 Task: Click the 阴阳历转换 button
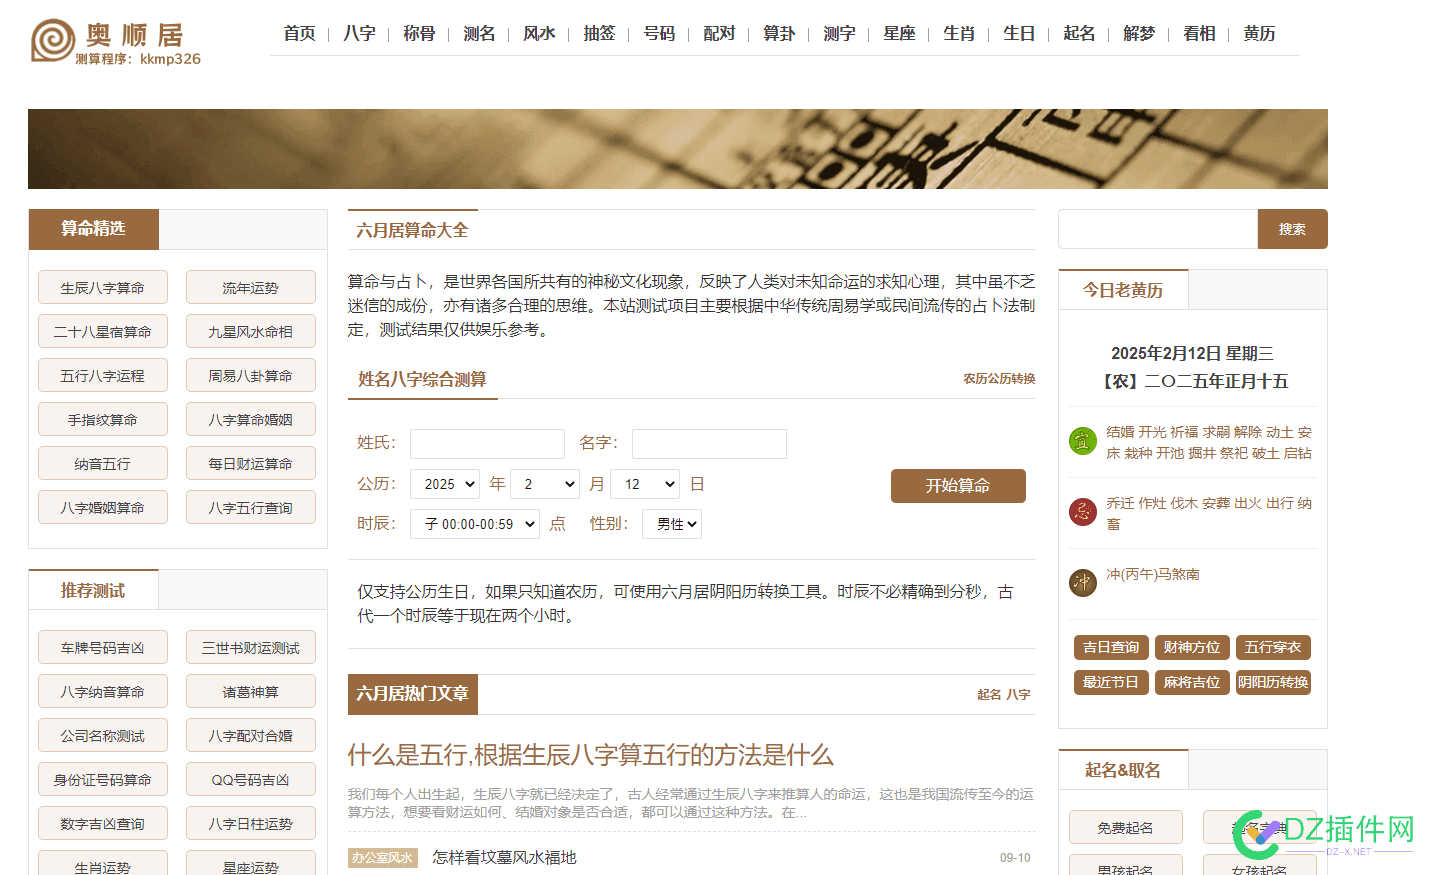(1273, 683)
